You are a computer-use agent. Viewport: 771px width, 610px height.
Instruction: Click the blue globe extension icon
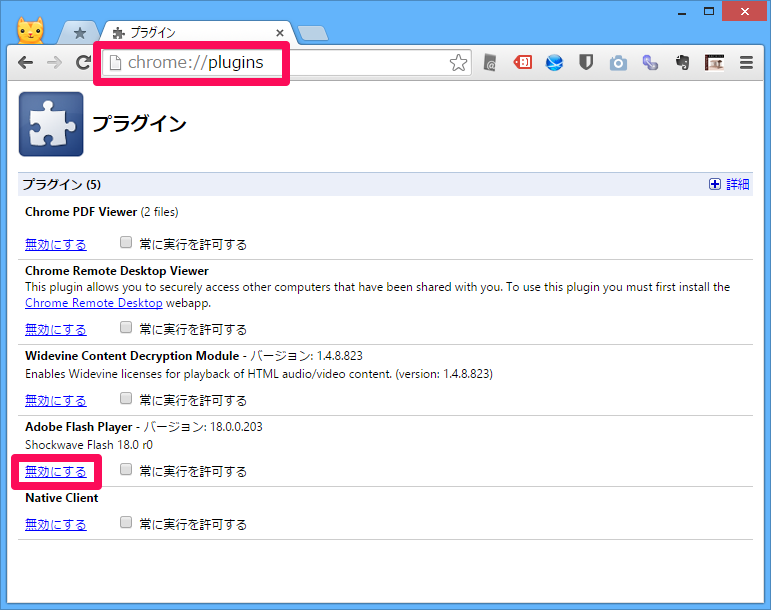[554, 63]
